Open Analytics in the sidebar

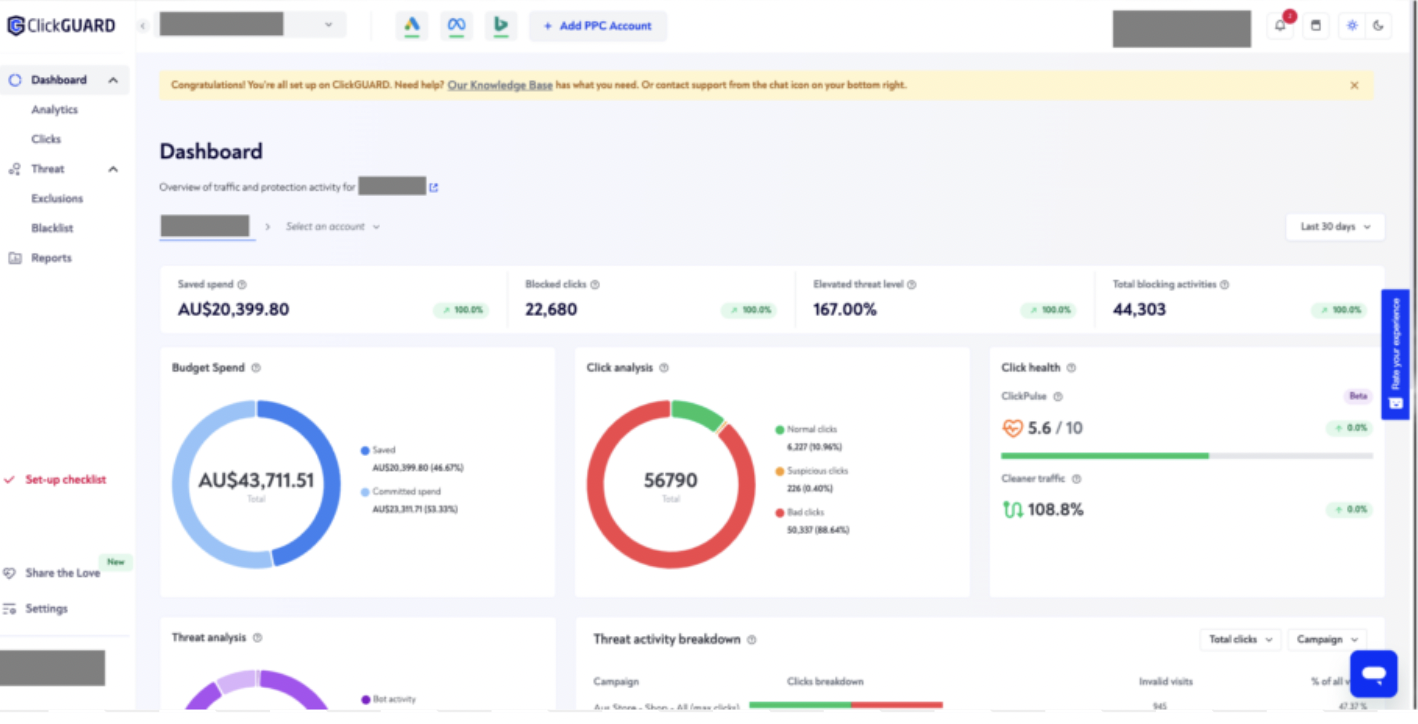[x=54, y=110]
